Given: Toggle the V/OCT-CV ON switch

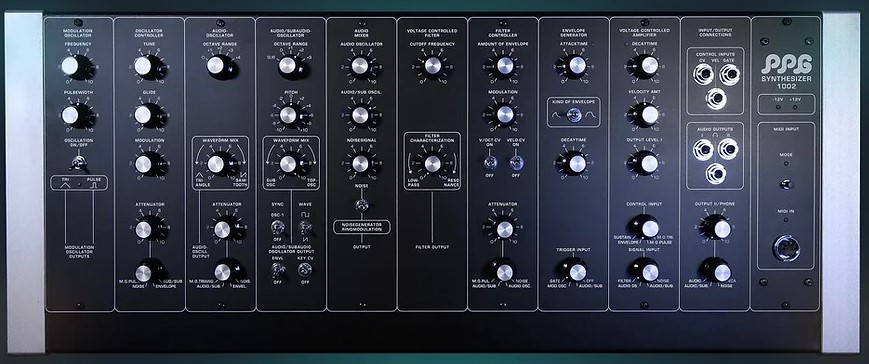Looking at the screenshot, I should click(x=491, y=162).
